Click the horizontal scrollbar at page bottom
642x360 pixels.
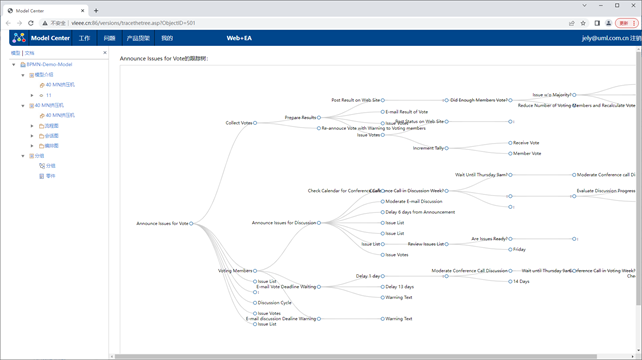(x=355, y=357)
